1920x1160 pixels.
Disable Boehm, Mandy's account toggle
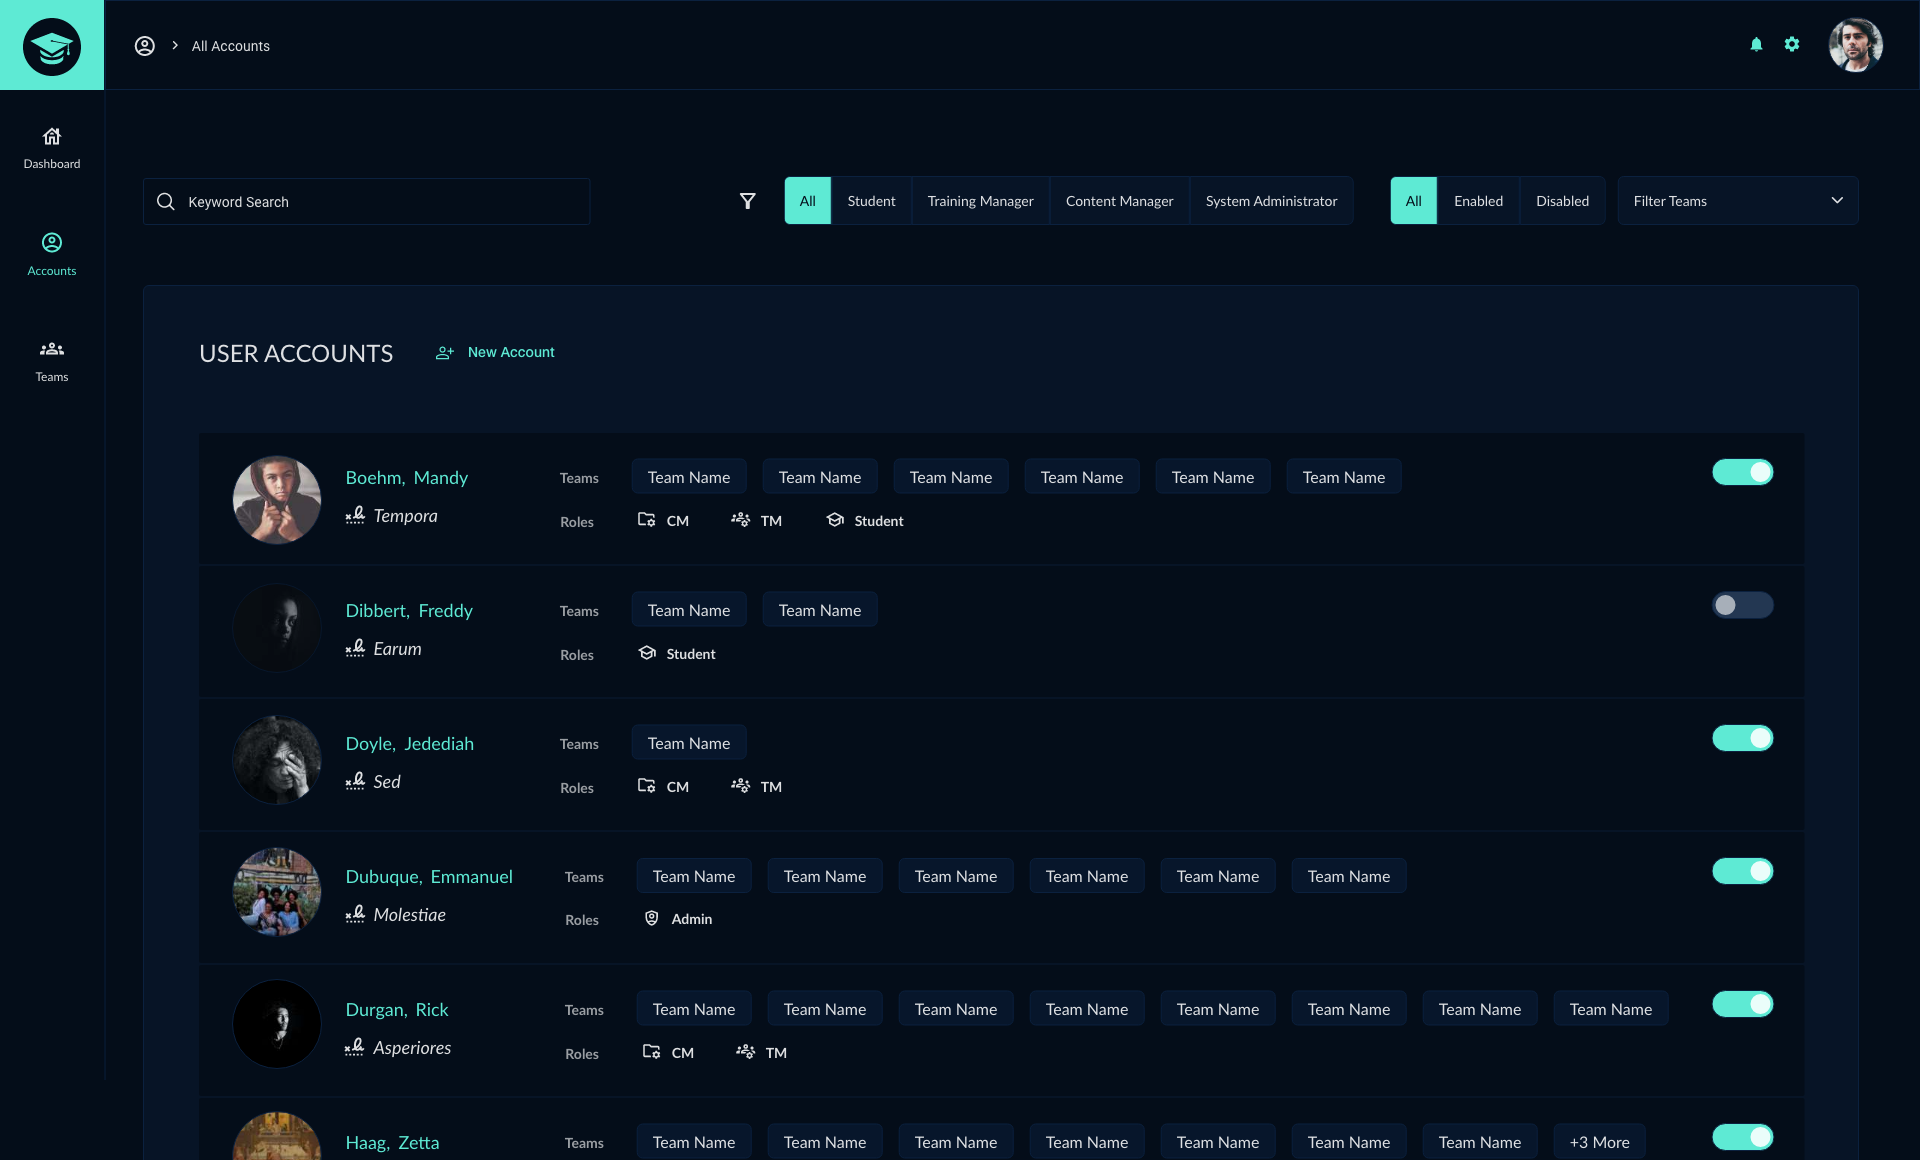pos(1743,472)
